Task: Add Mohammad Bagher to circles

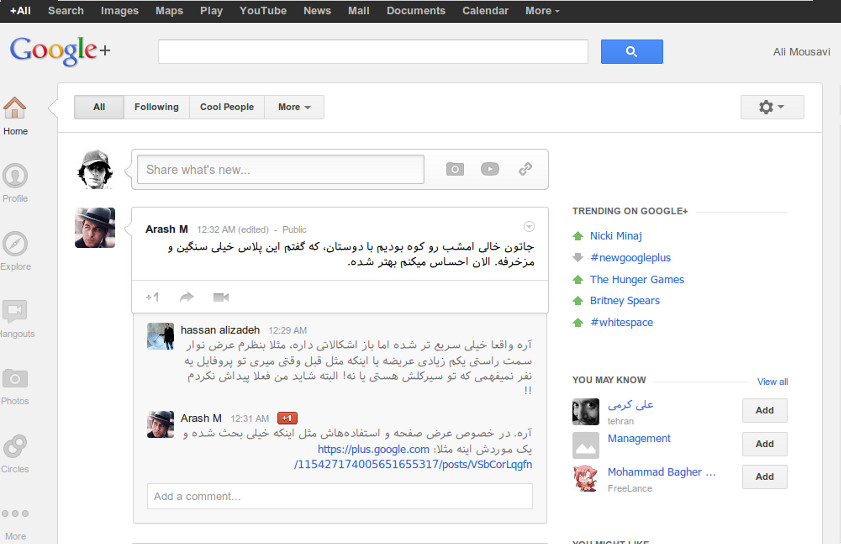Action: click(765, 476)
